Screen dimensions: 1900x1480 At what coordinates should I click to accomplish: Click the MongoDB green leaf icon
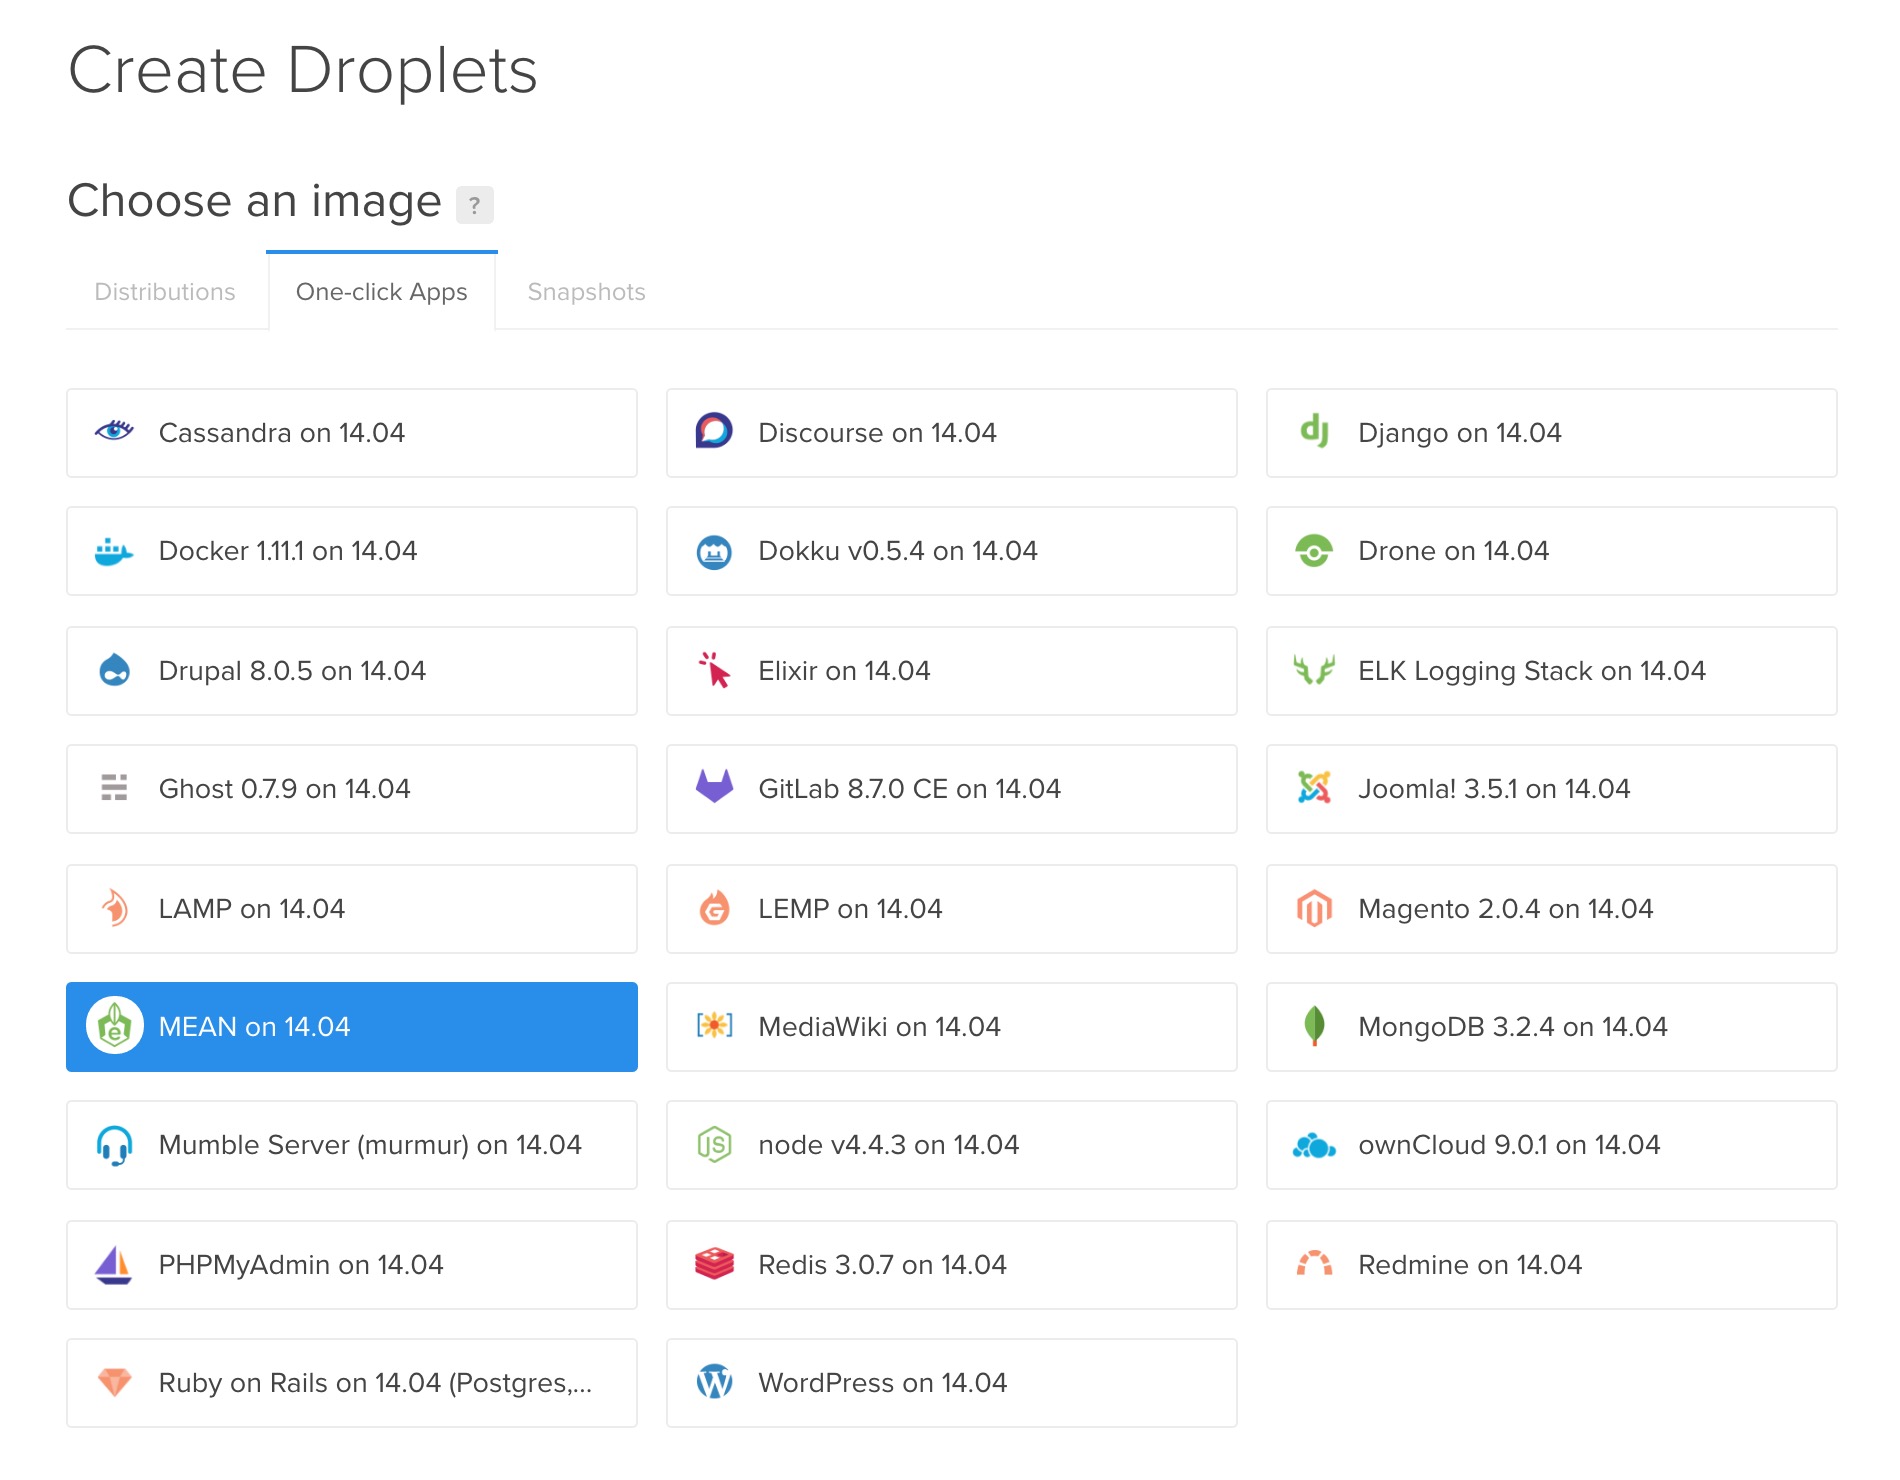tap(1314, 1026)
